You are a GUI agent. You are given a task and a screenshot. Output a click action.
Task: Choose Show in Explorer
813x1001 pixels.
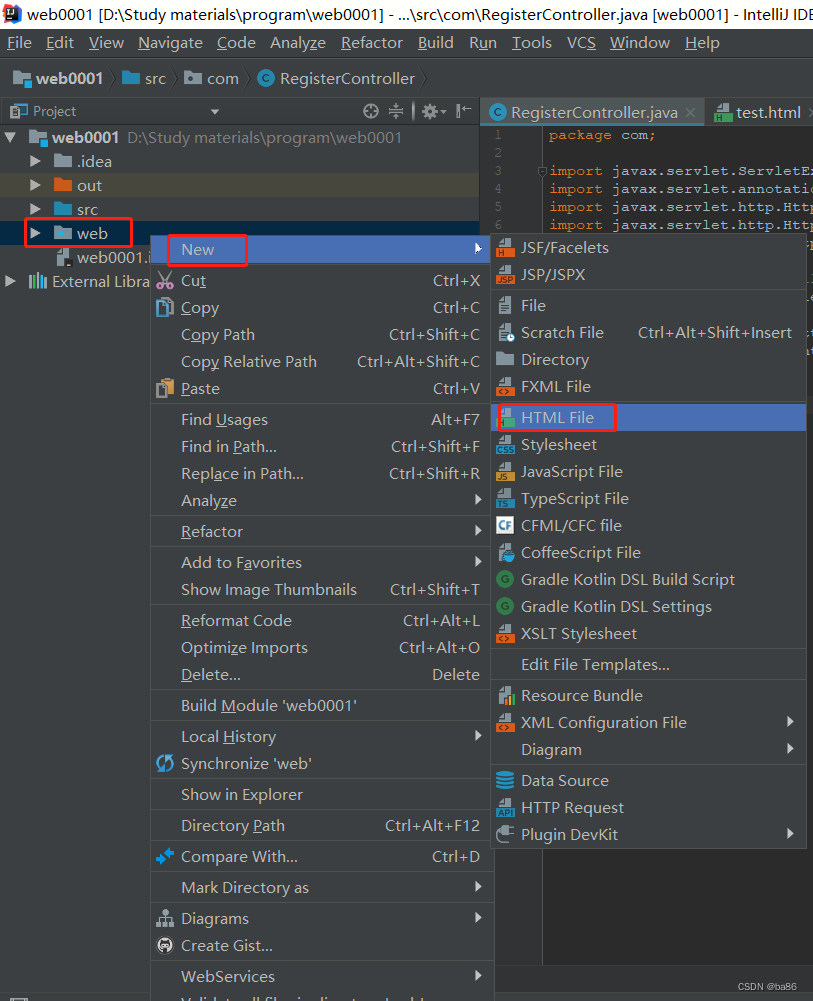point(322,795)
